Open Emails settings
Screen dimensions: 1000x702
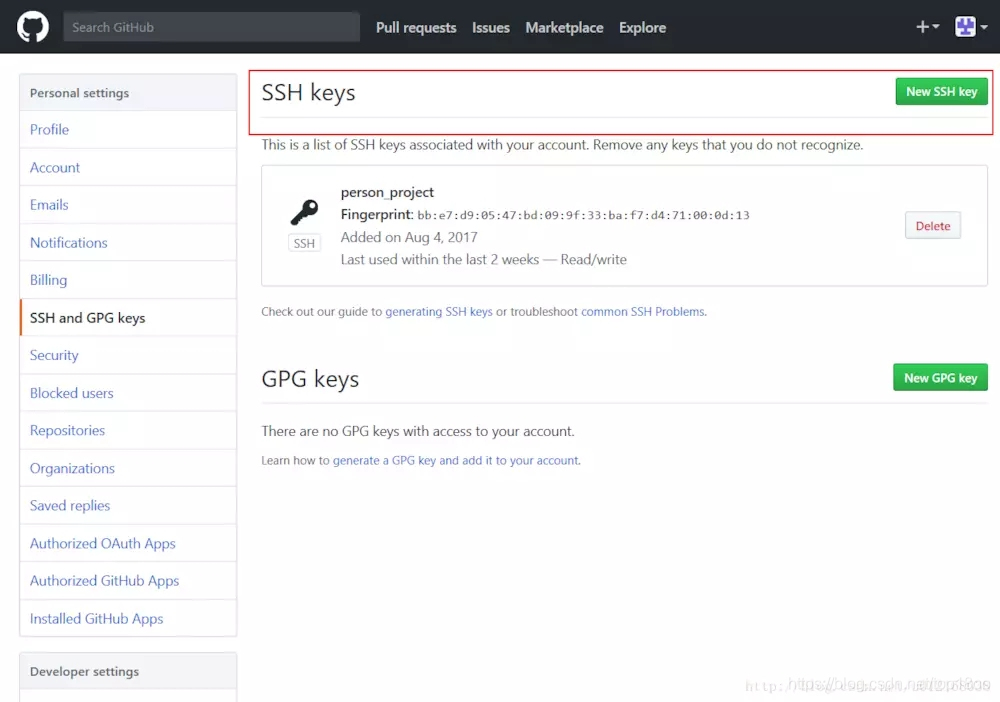pos(128,205)
